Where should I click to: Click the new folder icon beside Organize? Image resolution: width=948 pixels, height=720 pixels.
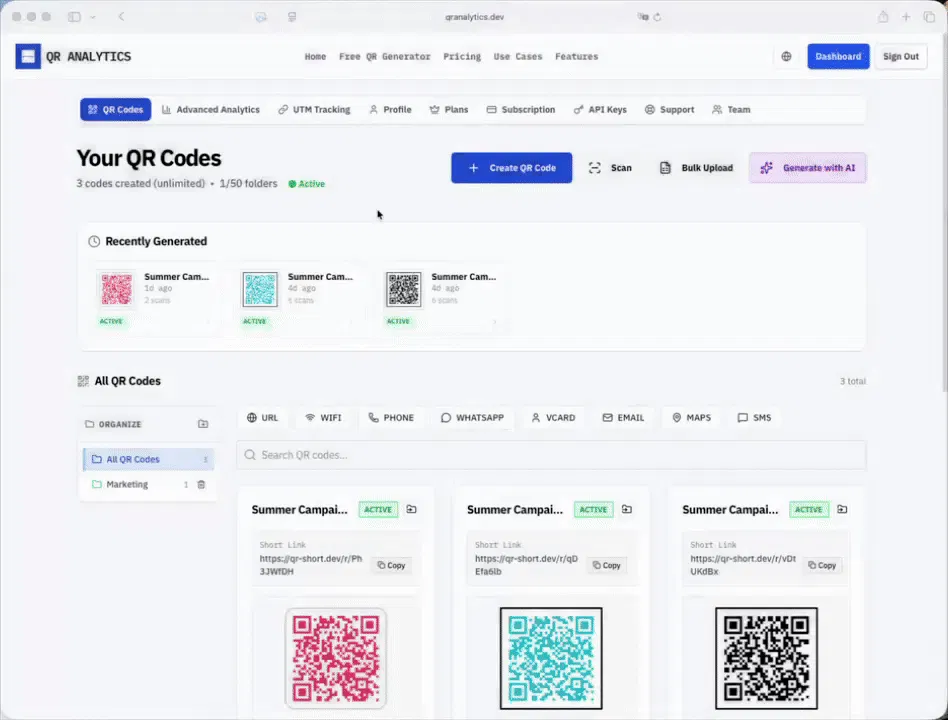point(203,424)
